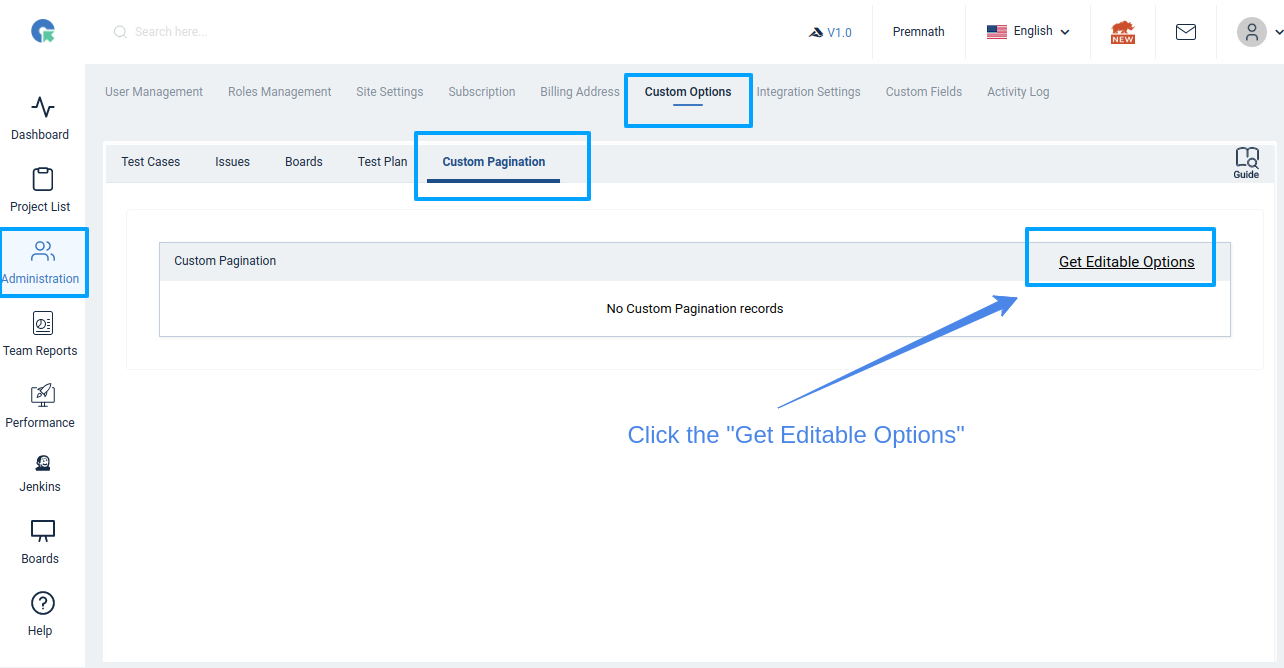Viewport: 1284px width, 668px height.
Task: Click the user avatar icon
Action: (x=1252, y=32)
